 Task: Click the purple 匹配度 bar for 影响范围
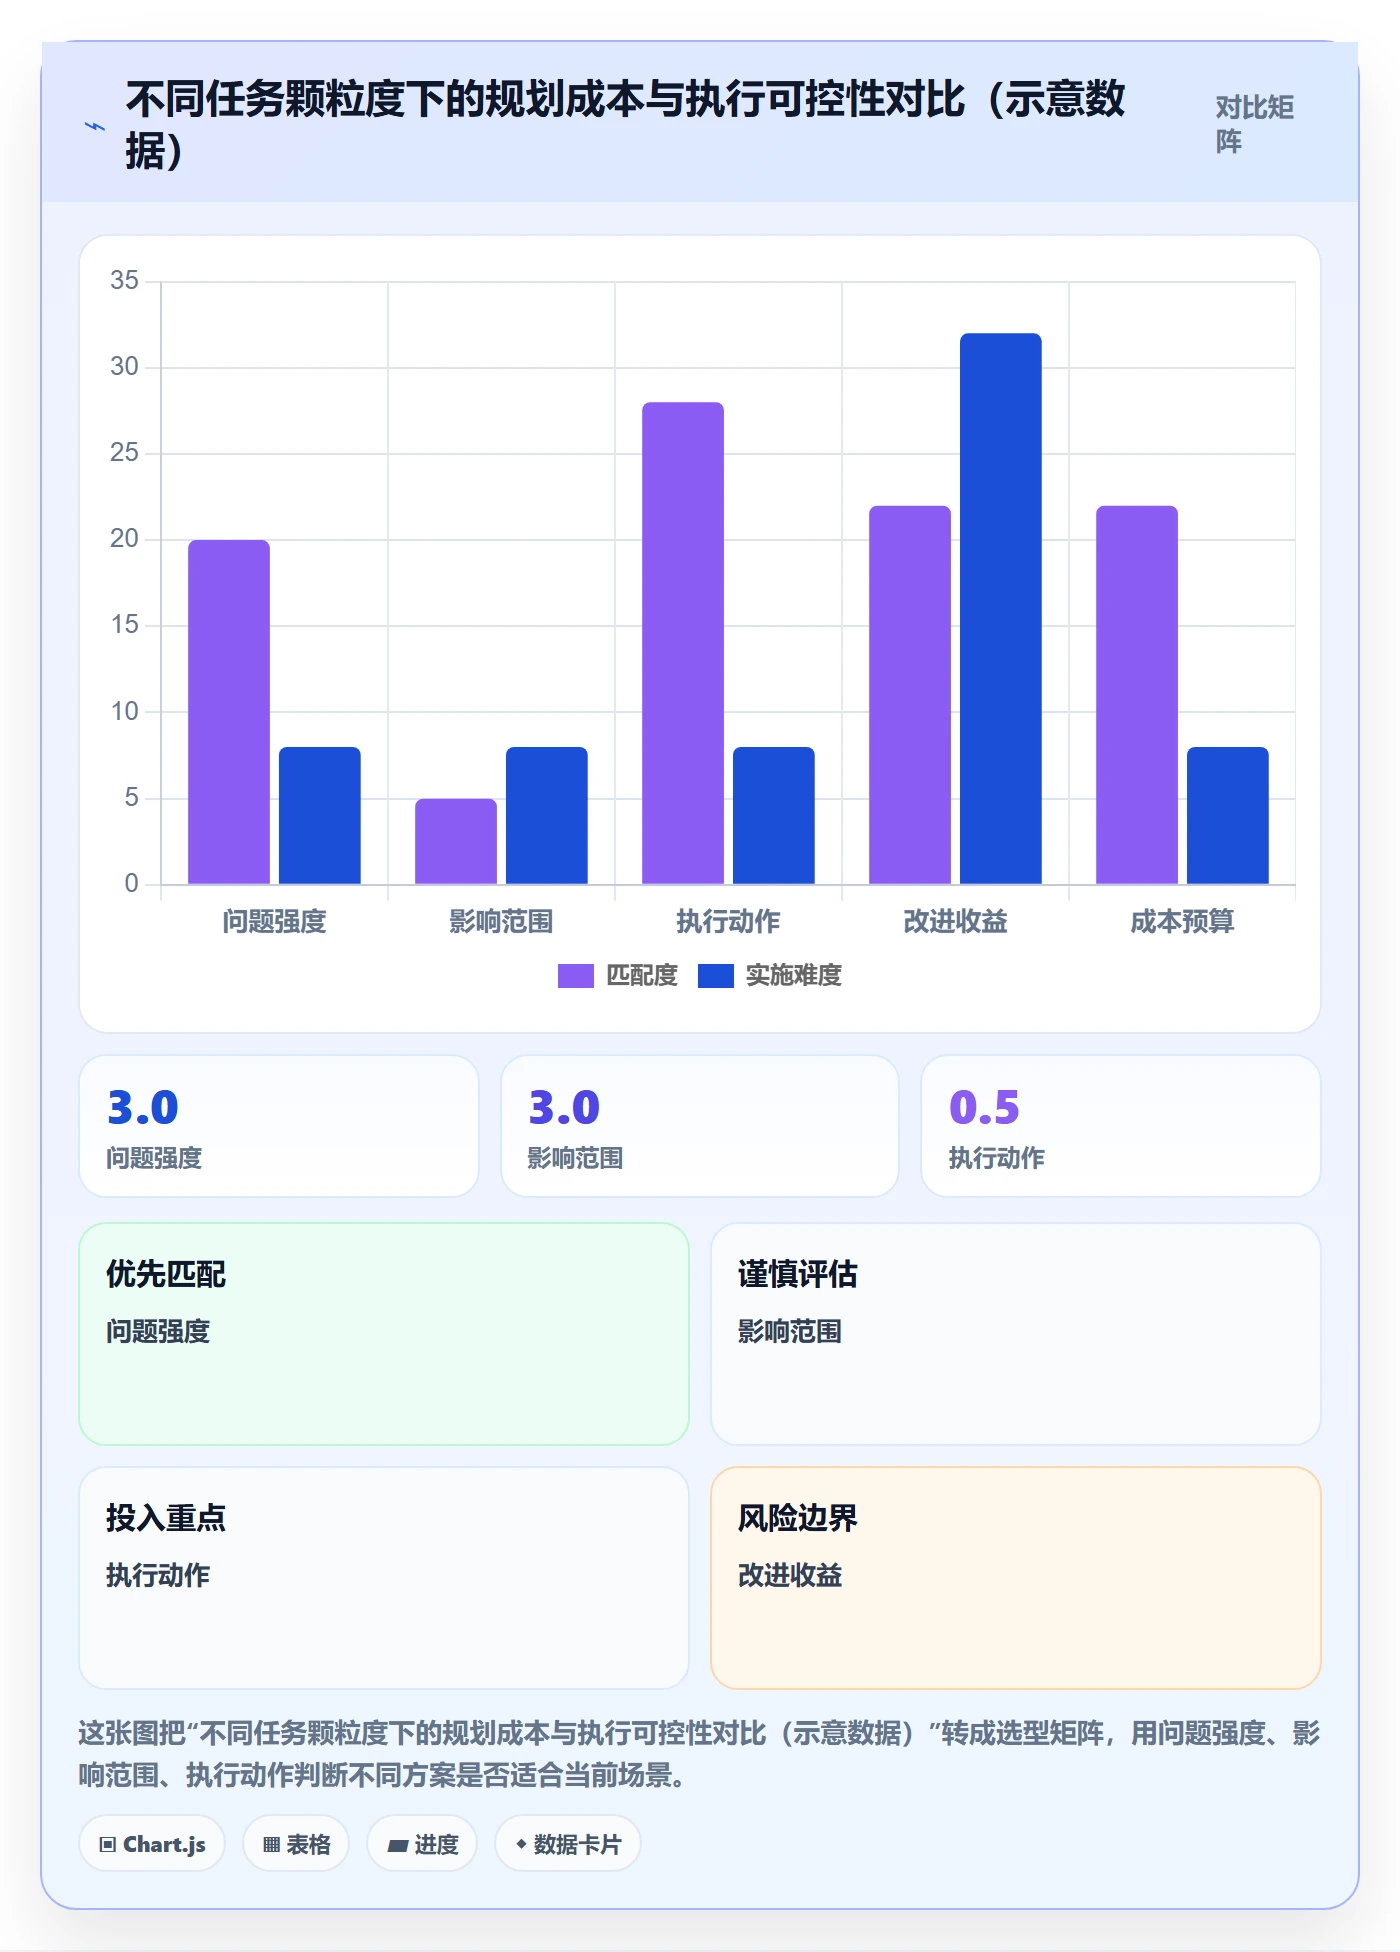[456, 841]
